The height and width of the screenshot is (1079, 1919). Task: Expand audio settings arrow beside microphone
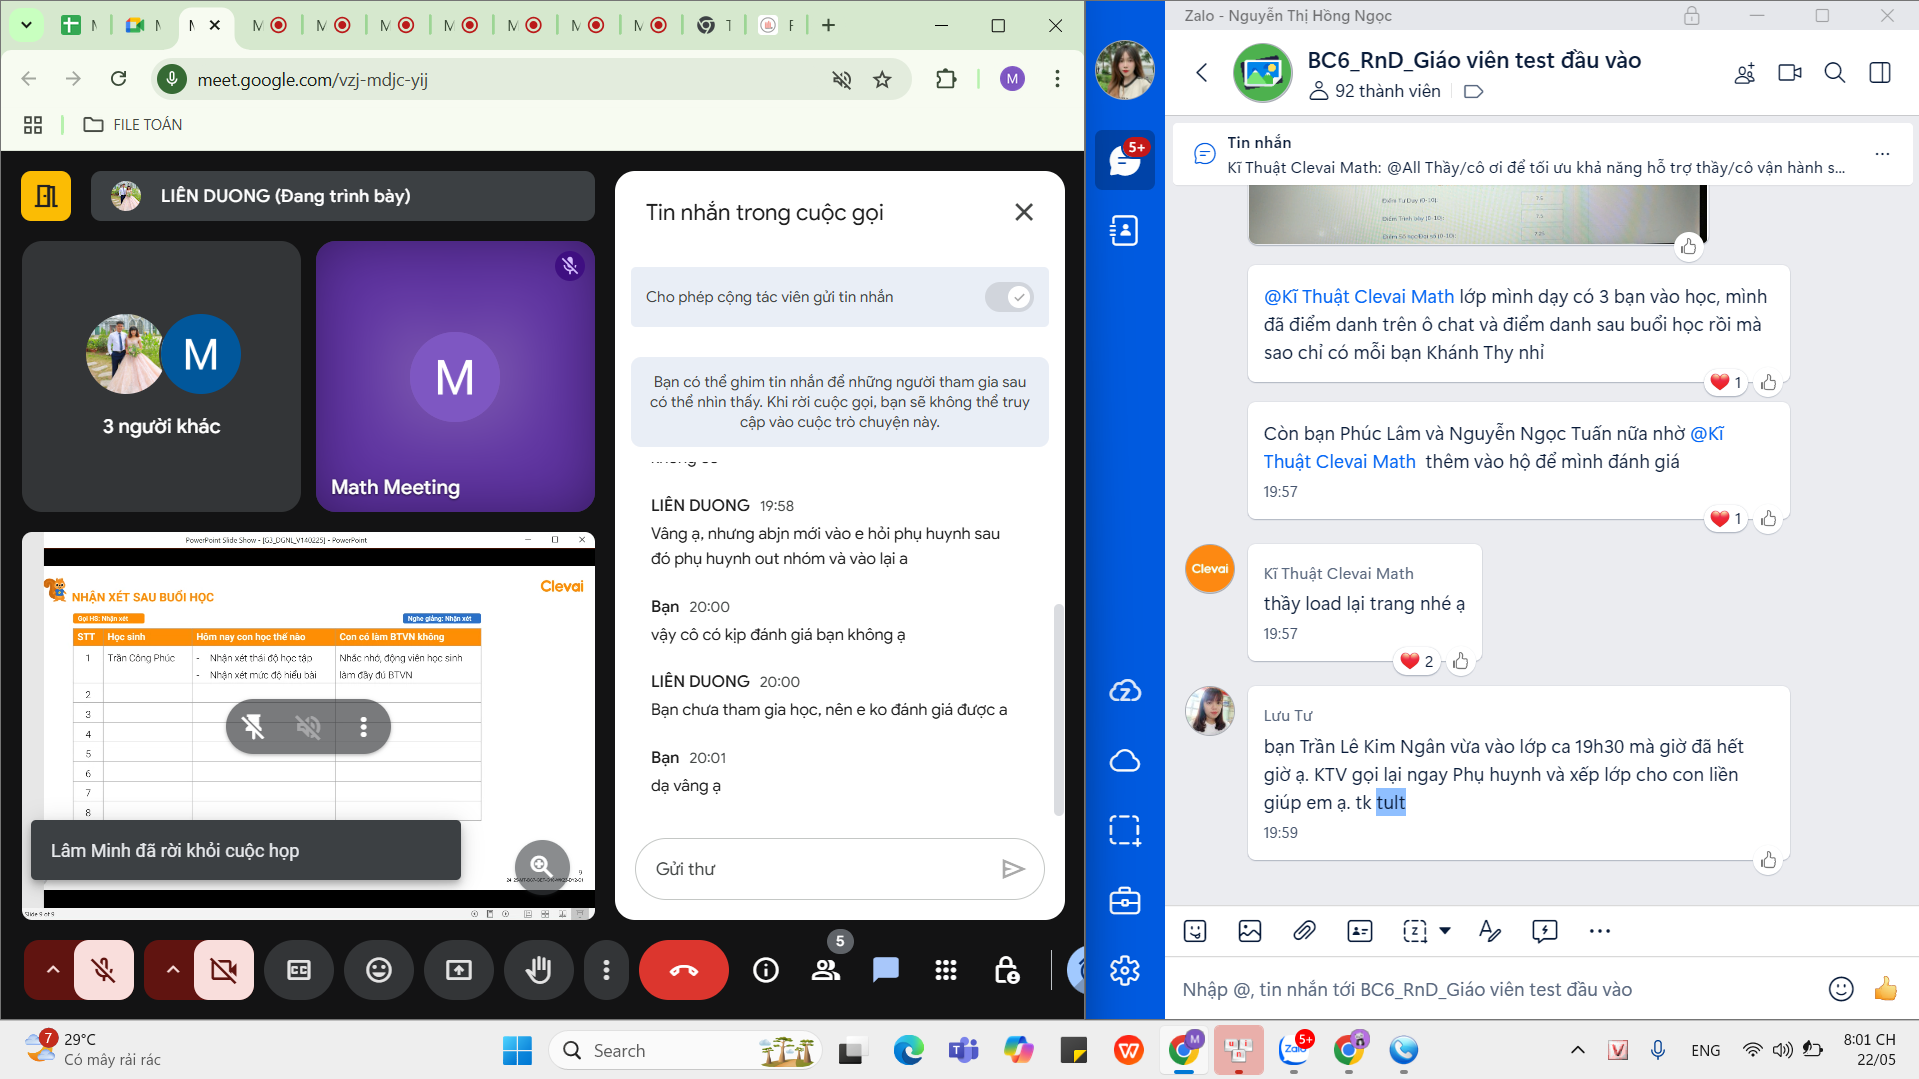pos(53,970)
